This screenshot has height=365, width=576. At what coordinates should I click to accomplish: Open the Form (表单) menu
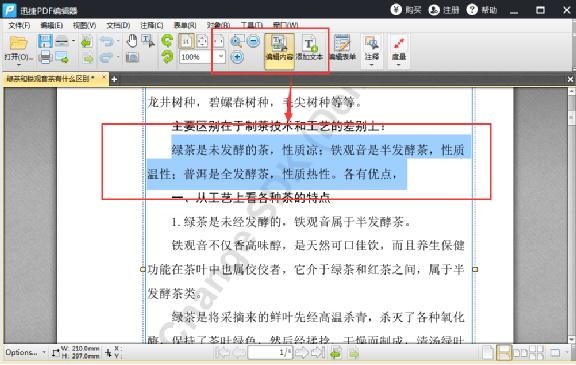click(185, 25)
